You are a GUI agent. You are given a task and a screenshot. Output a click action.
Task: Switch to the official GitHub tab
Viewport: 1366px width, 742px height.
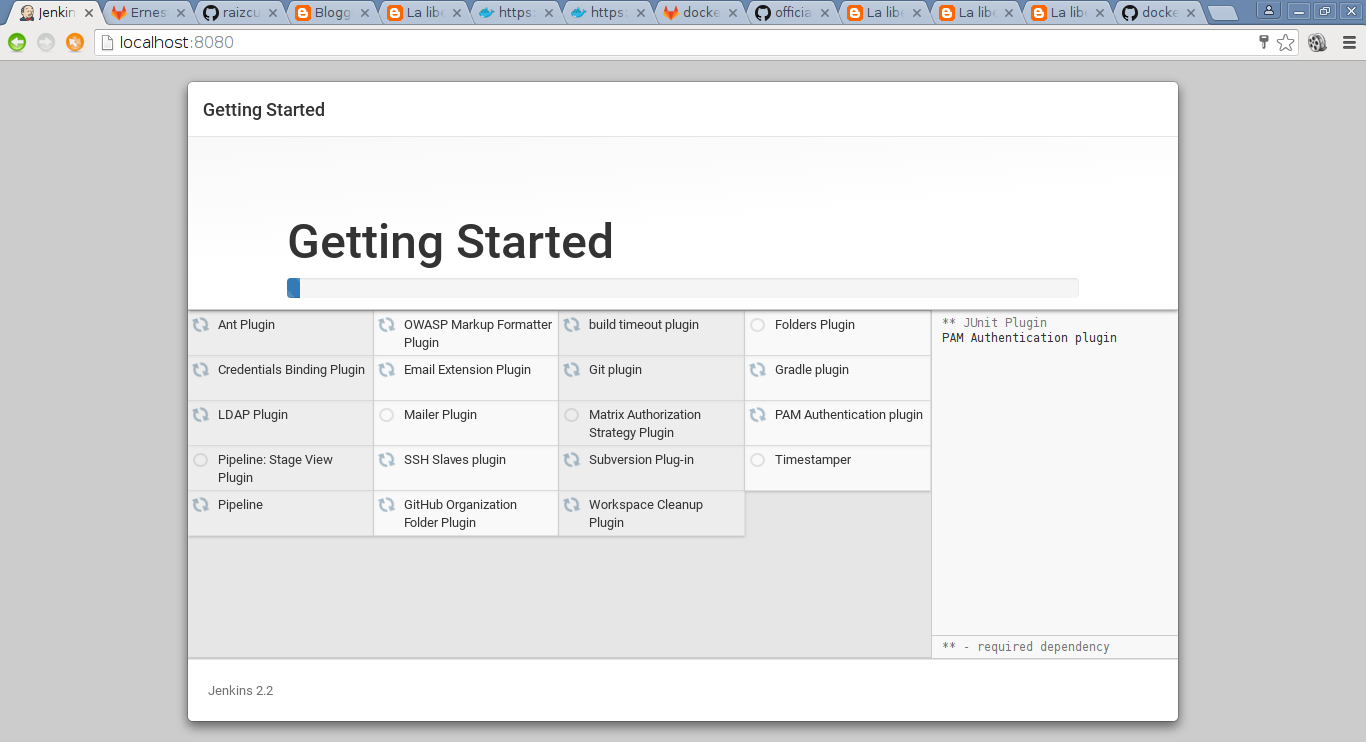point(790,13)
